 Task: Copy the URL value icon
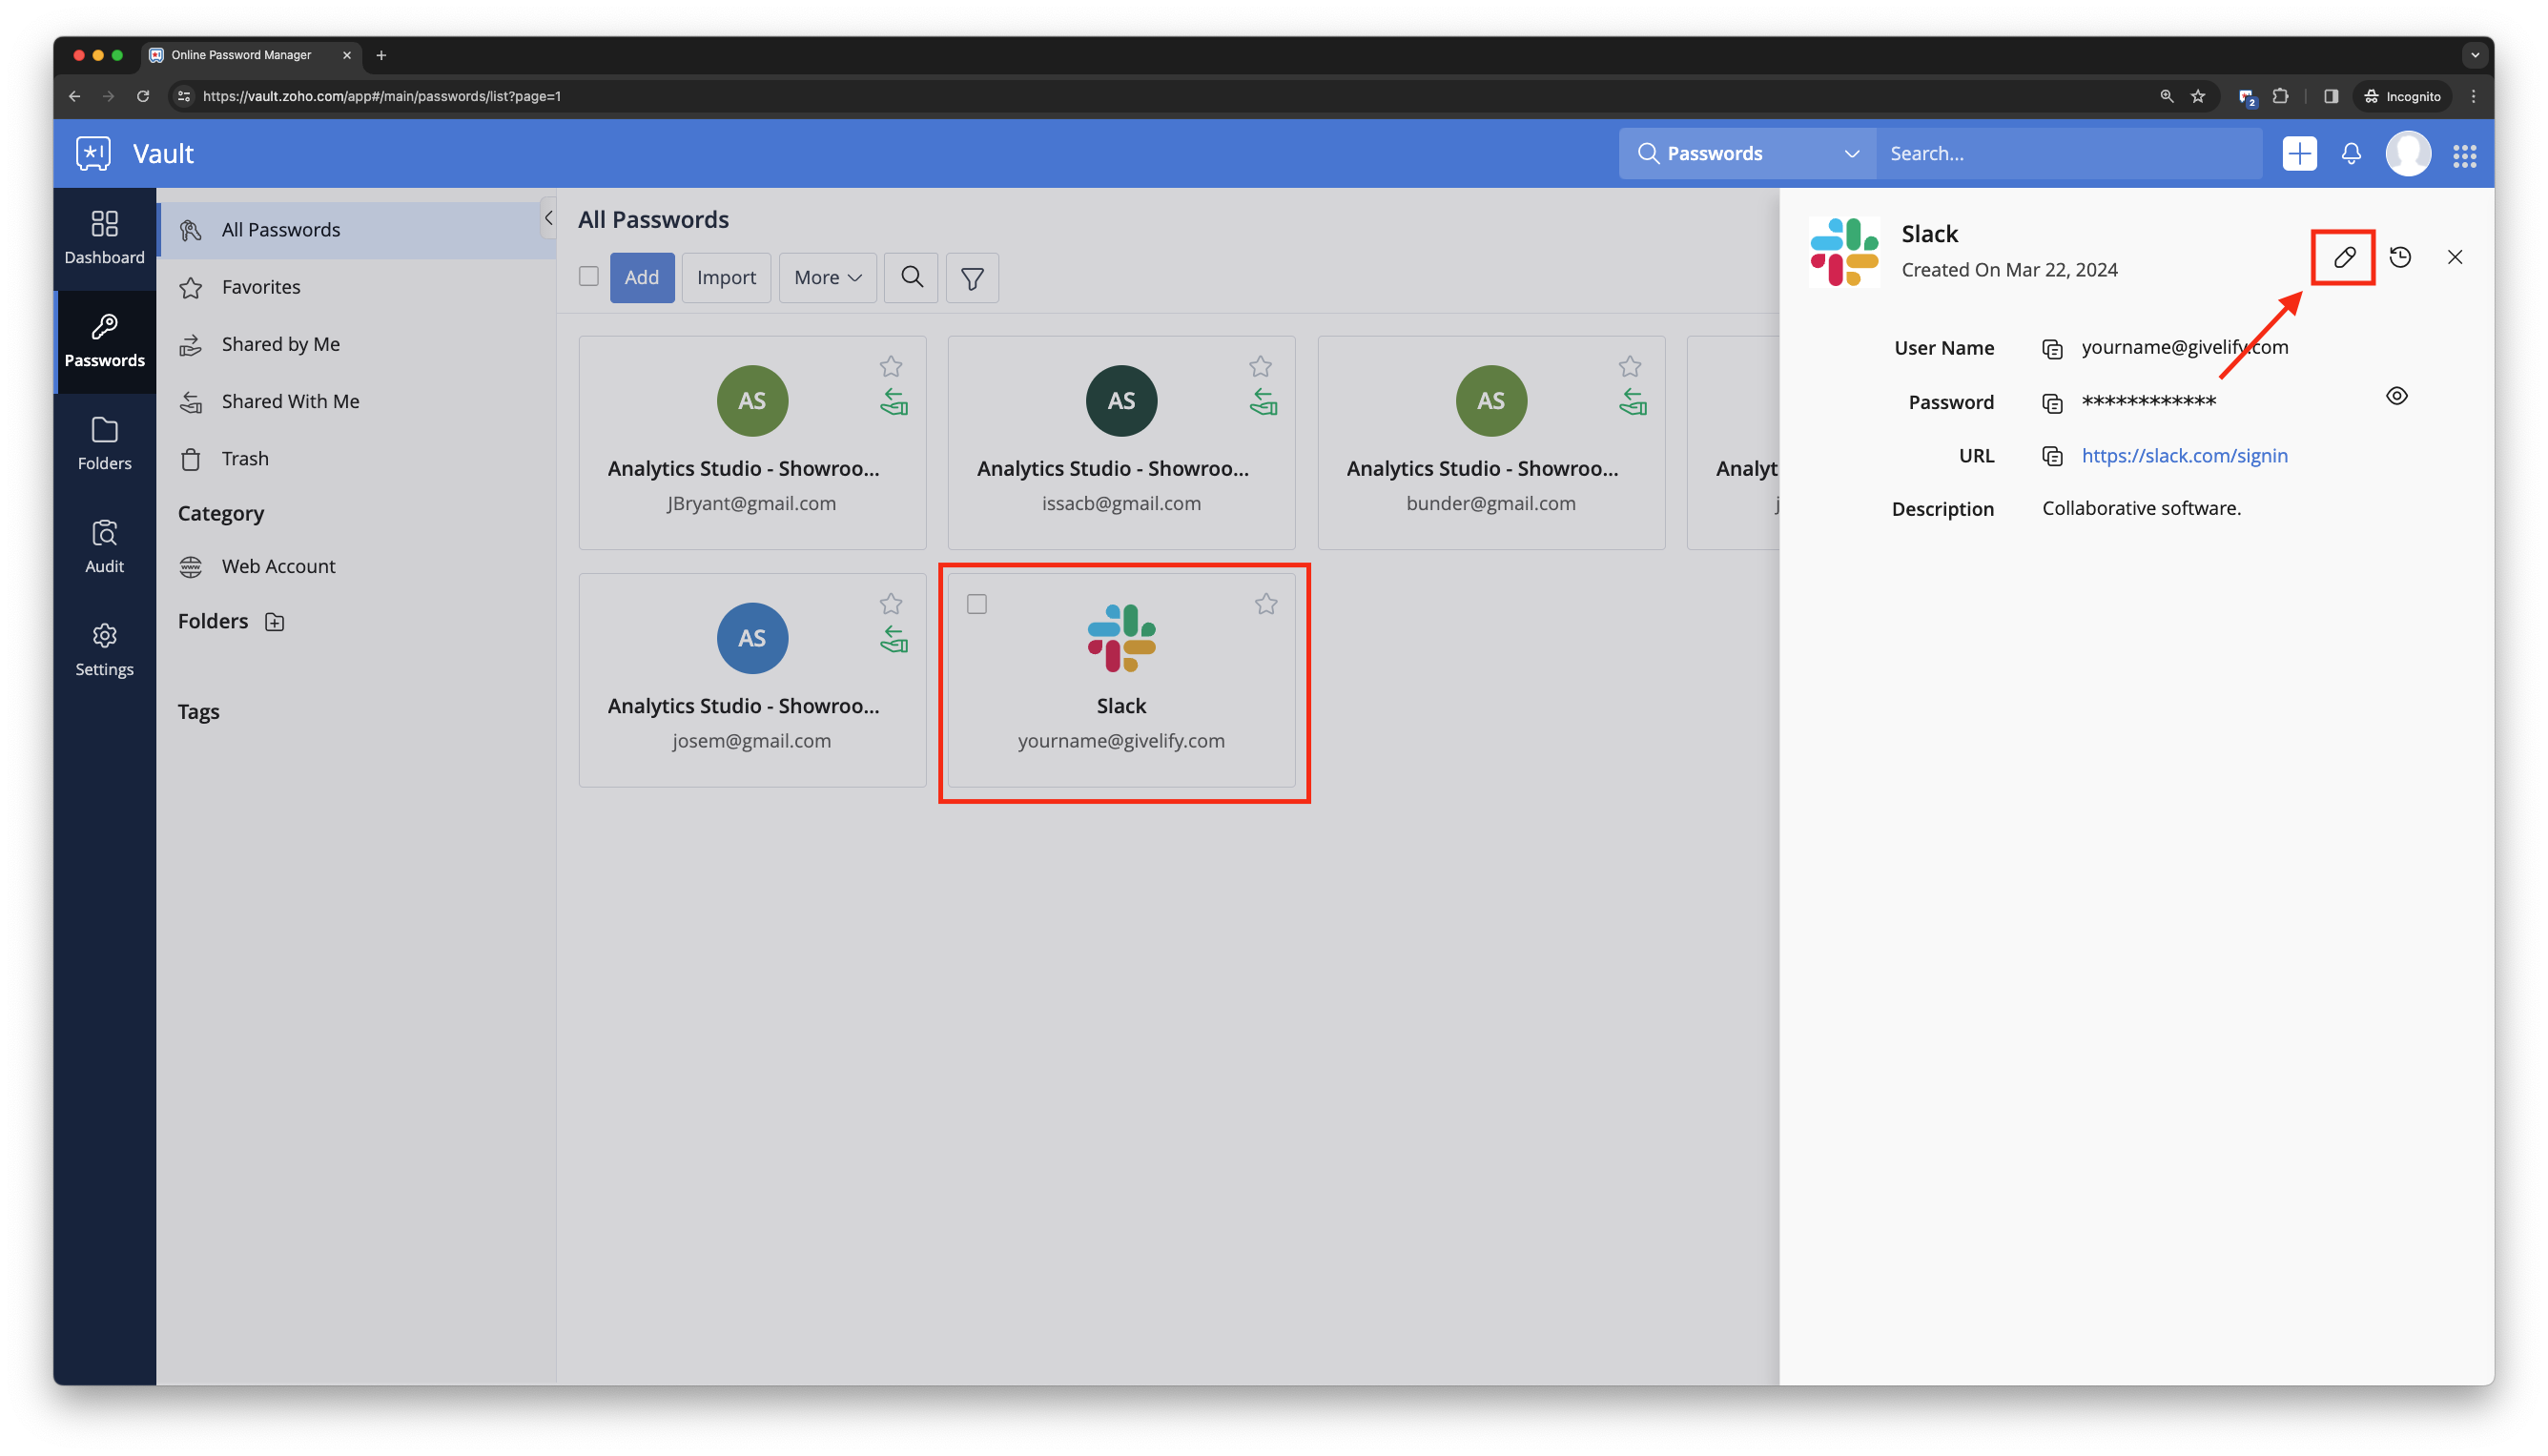pos(2052,456)
